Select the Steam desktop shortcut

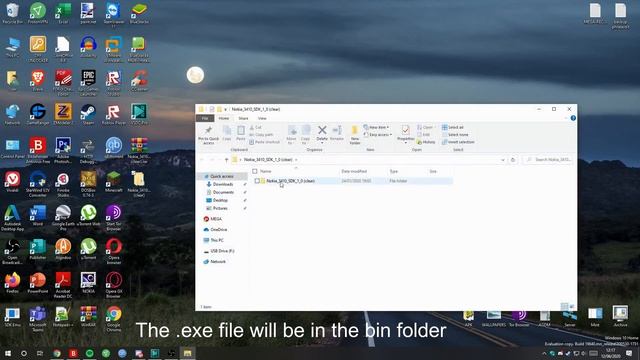click(x=88, y=114)
